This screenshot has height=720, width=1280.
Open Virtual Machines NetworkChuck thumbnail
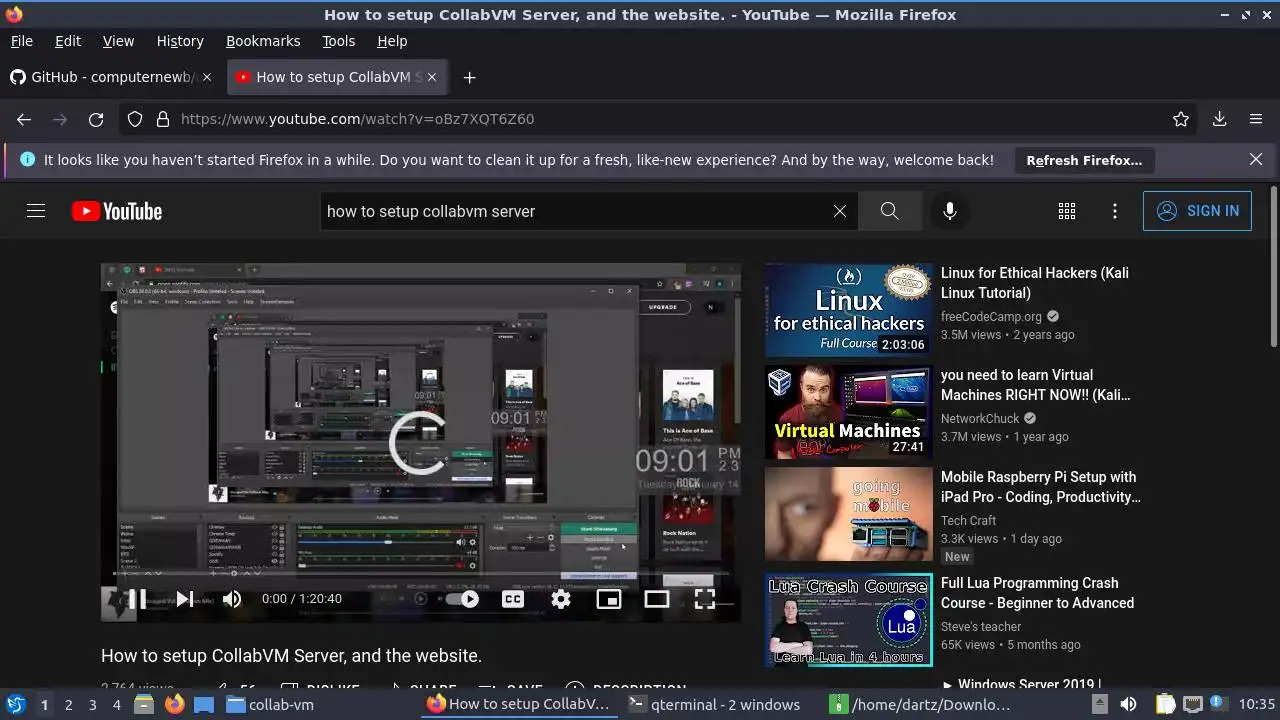pos(848,412)
